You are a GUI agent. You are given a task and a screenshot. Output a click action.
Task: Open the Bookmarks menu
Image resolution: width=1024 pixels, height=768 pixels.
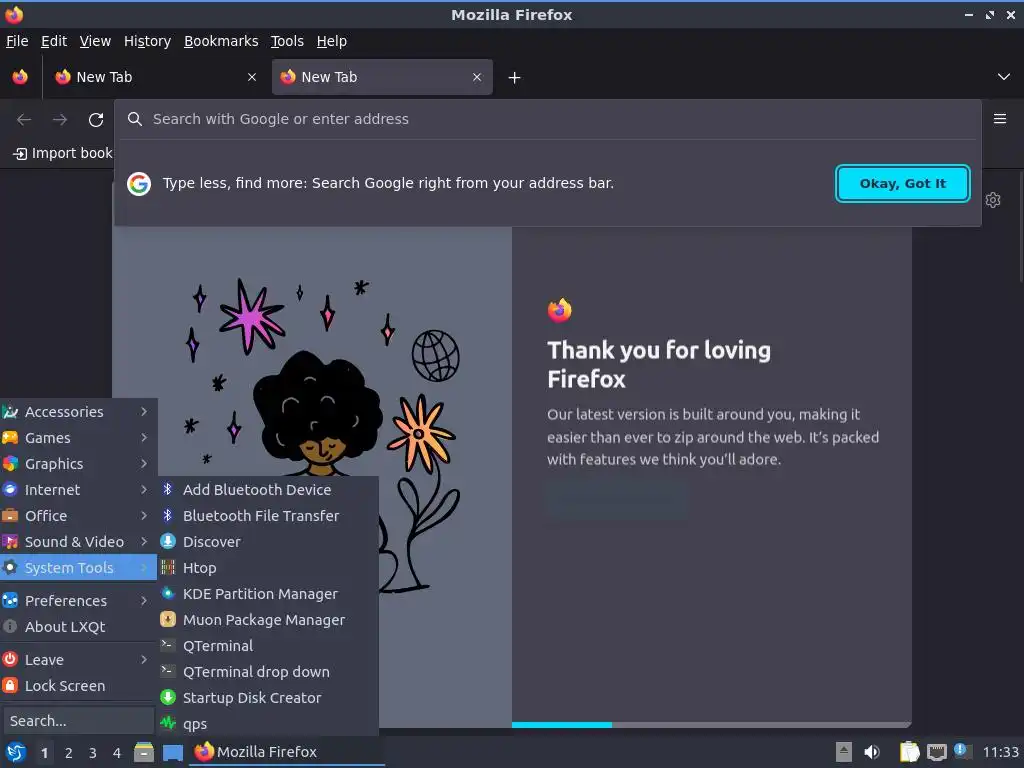tap(221, 41)
